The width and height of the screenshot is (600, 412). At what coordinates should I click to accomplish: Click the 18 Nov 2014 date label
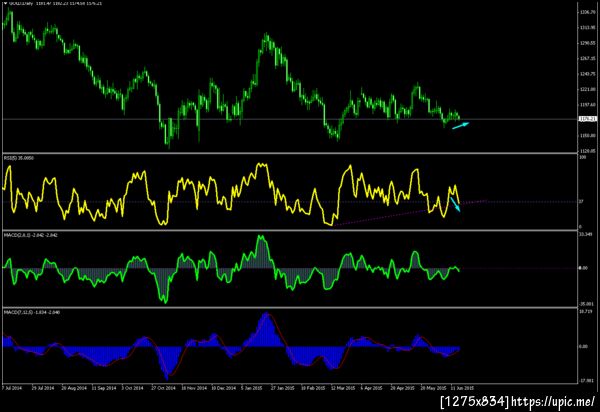[x=194, y=388]
